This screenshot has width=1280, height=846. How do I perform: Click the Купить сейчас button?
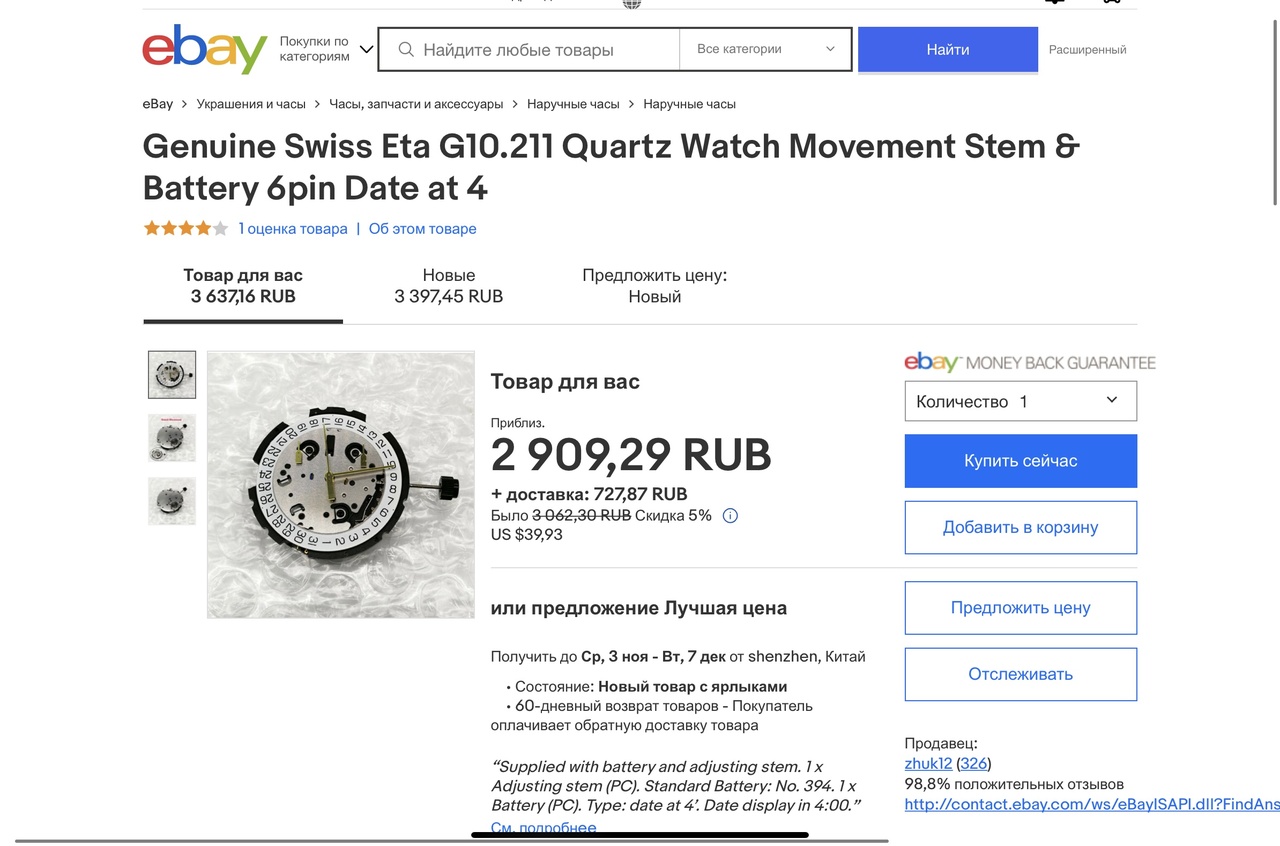click(1021, 461)
